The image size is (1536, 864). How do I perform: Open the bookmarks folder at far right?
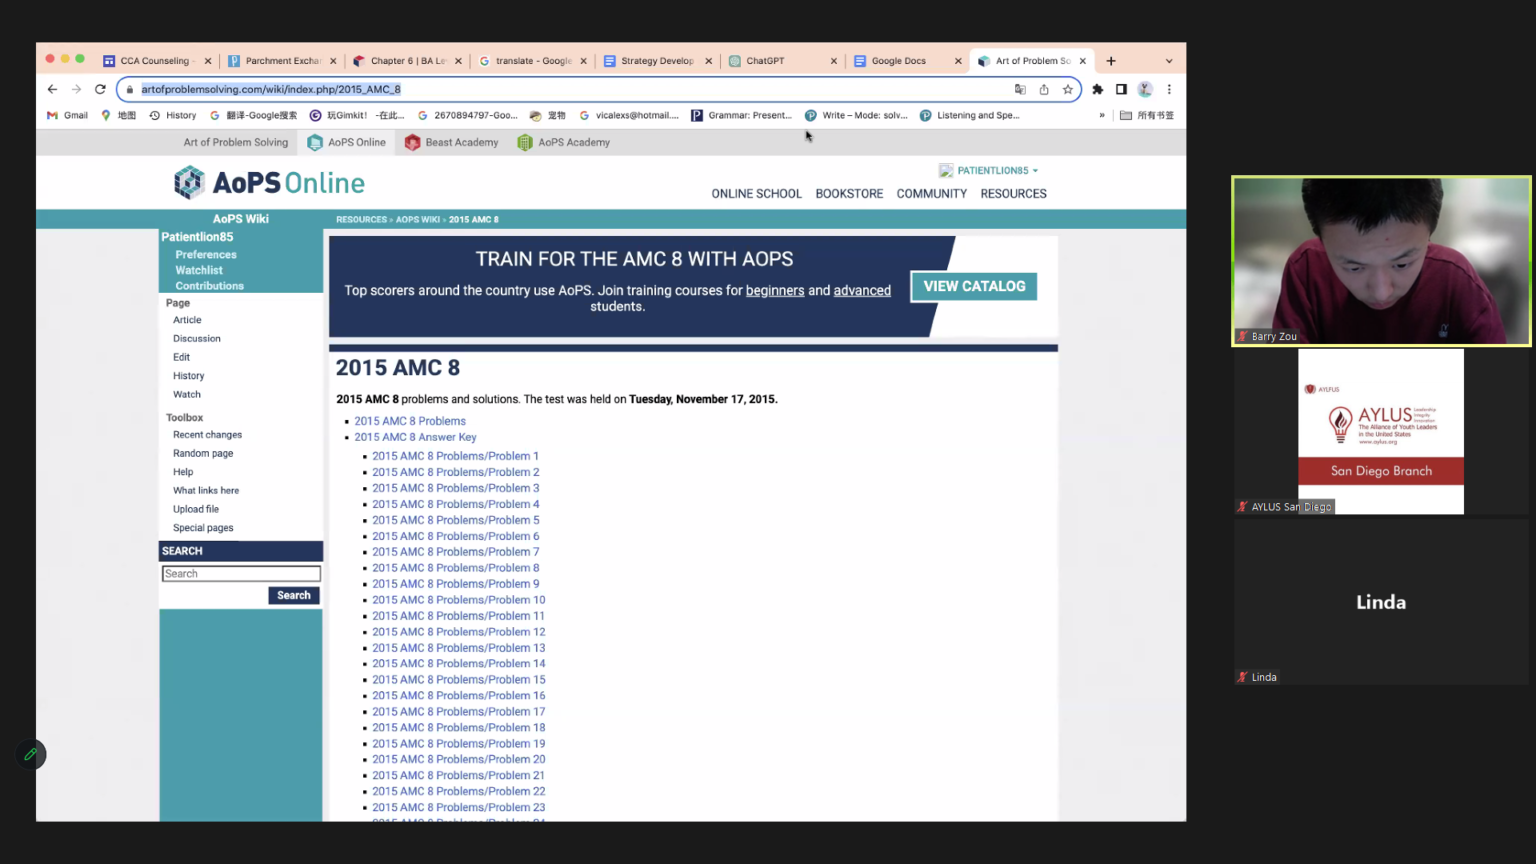tap(1146, 115)
